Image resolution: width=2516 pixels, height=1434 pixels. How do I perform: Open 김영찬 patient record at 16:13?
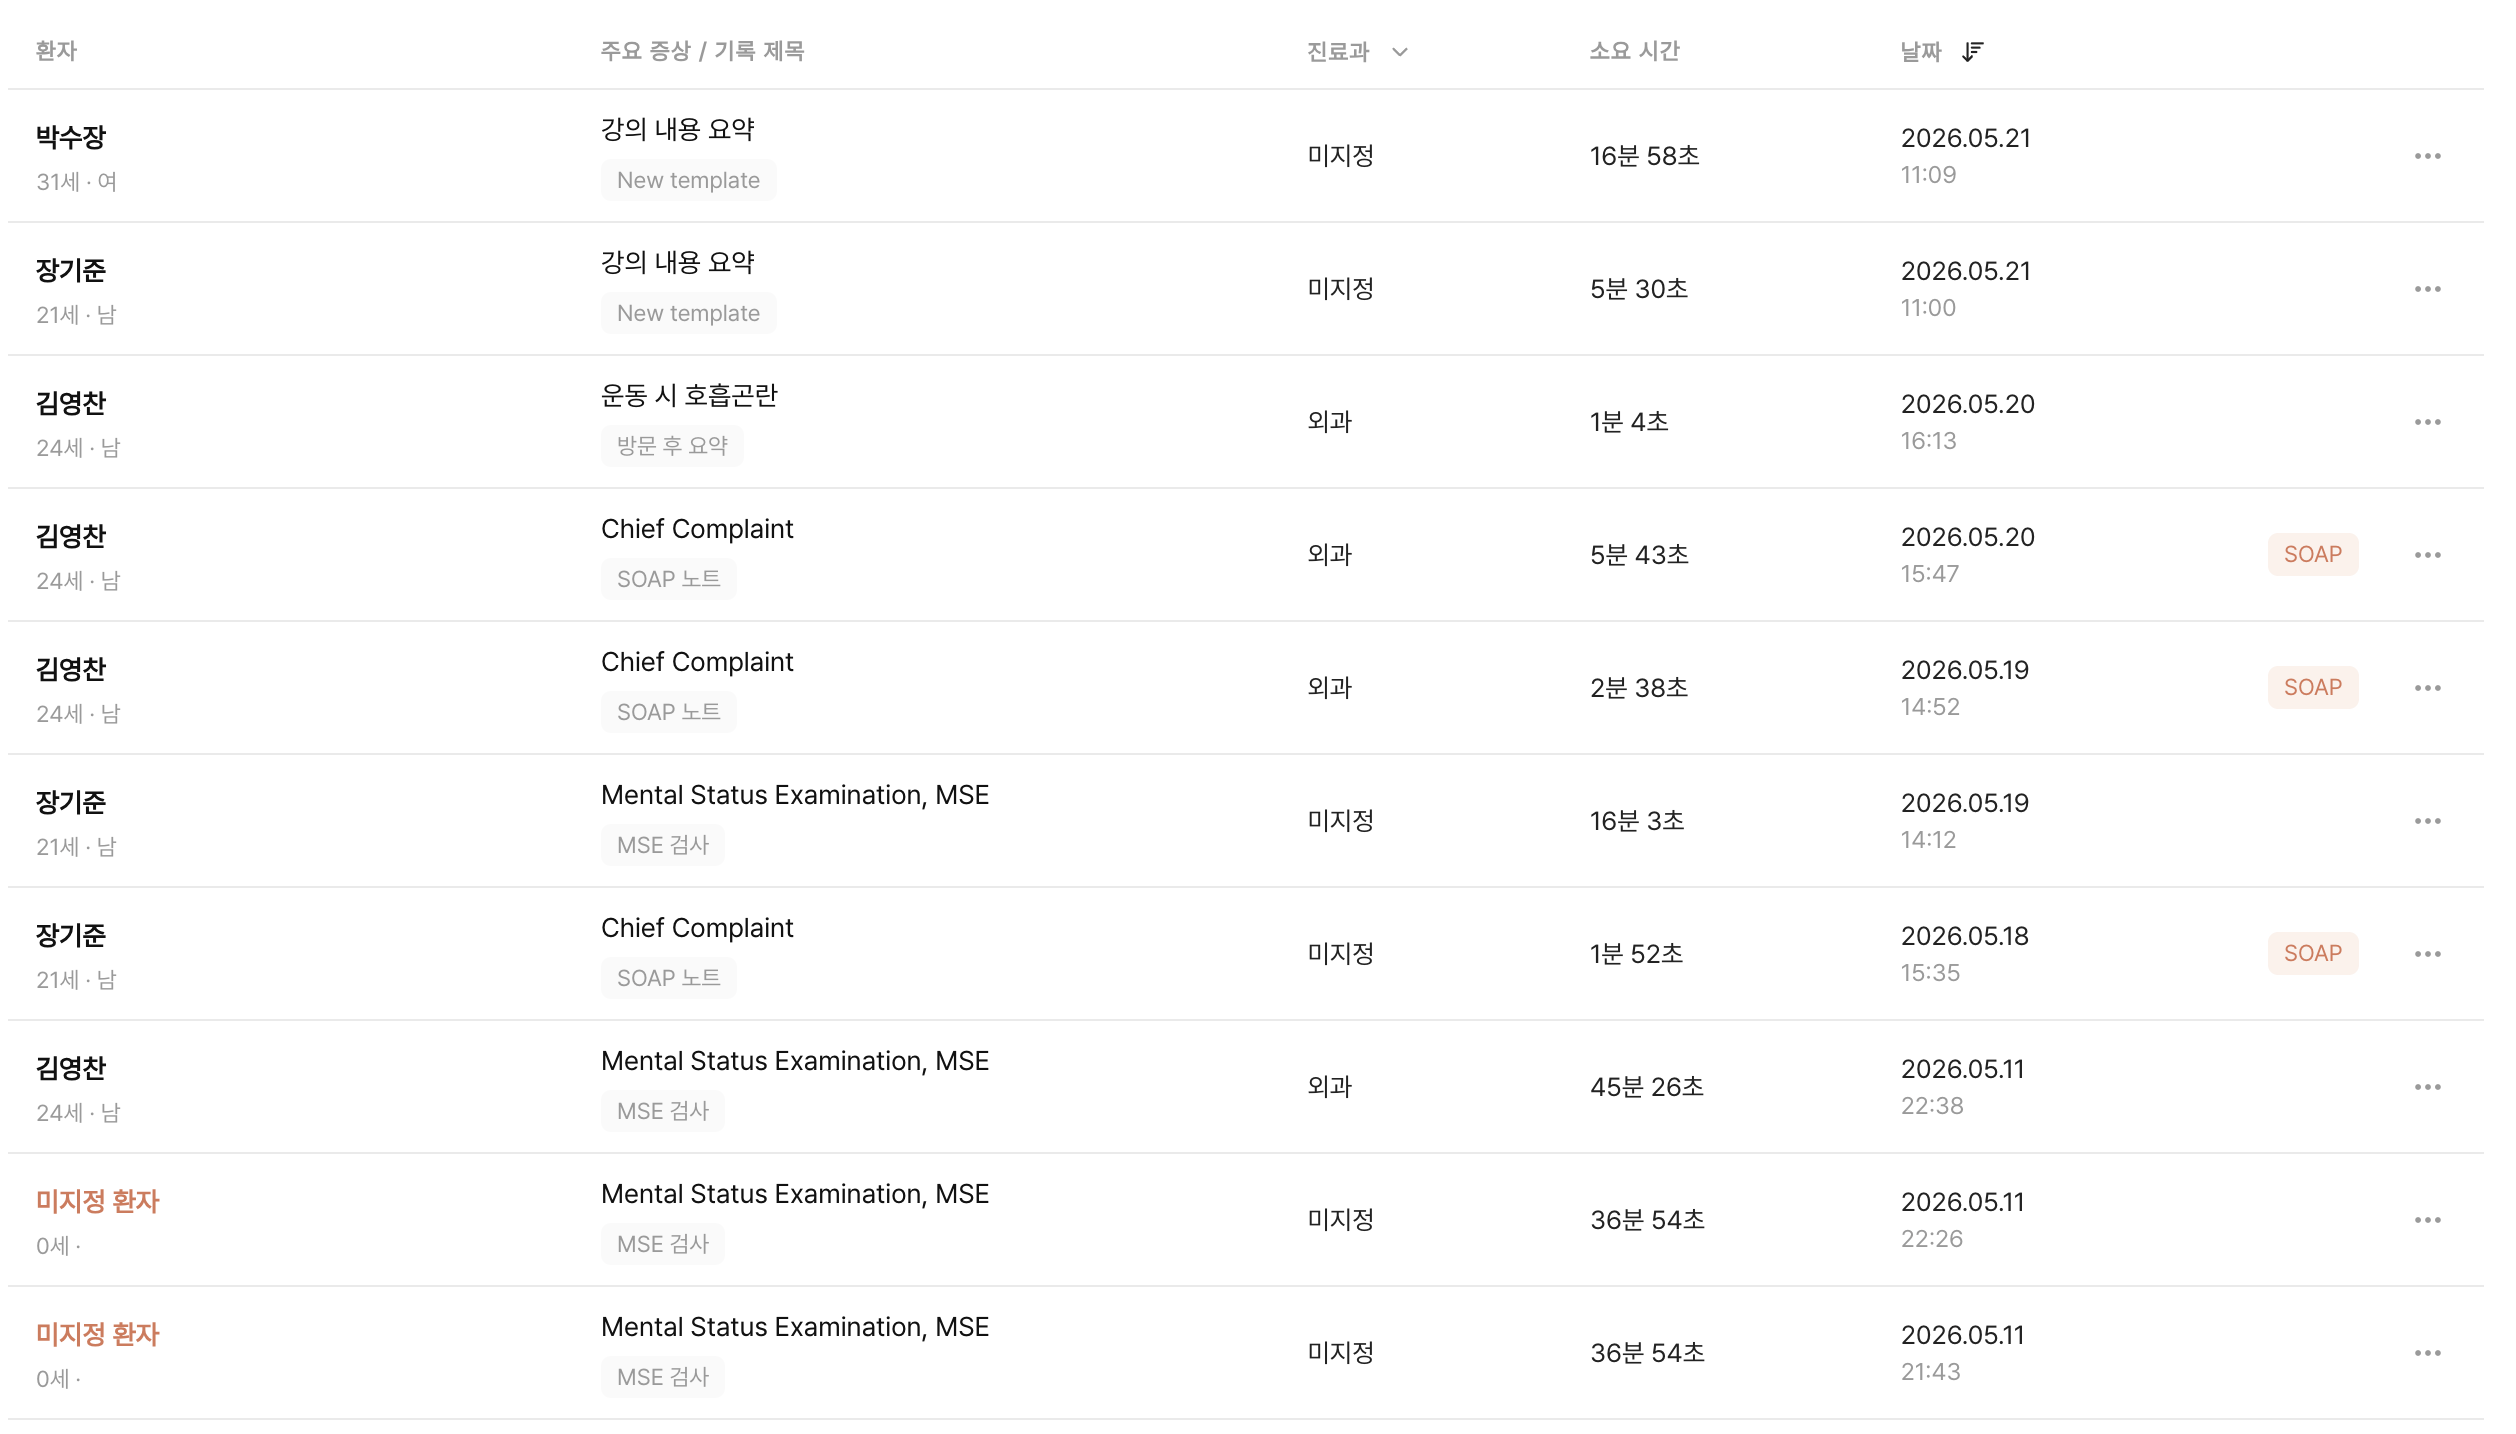70,403
